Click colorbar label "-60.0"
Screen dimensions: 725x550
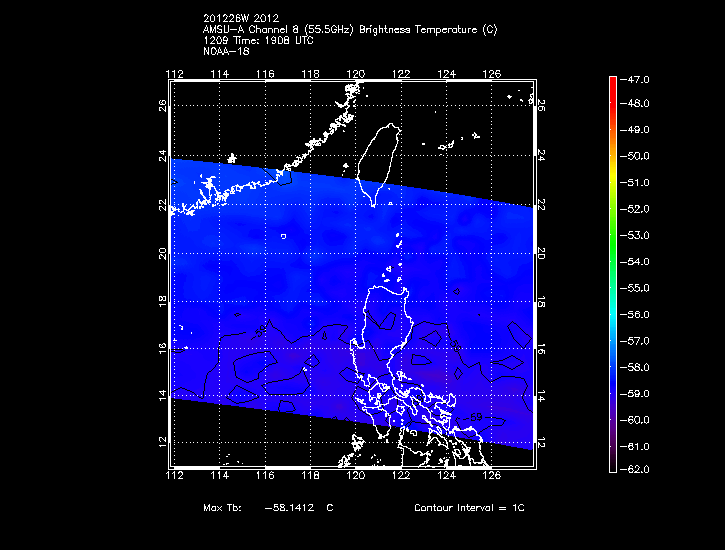click(634, 420)
